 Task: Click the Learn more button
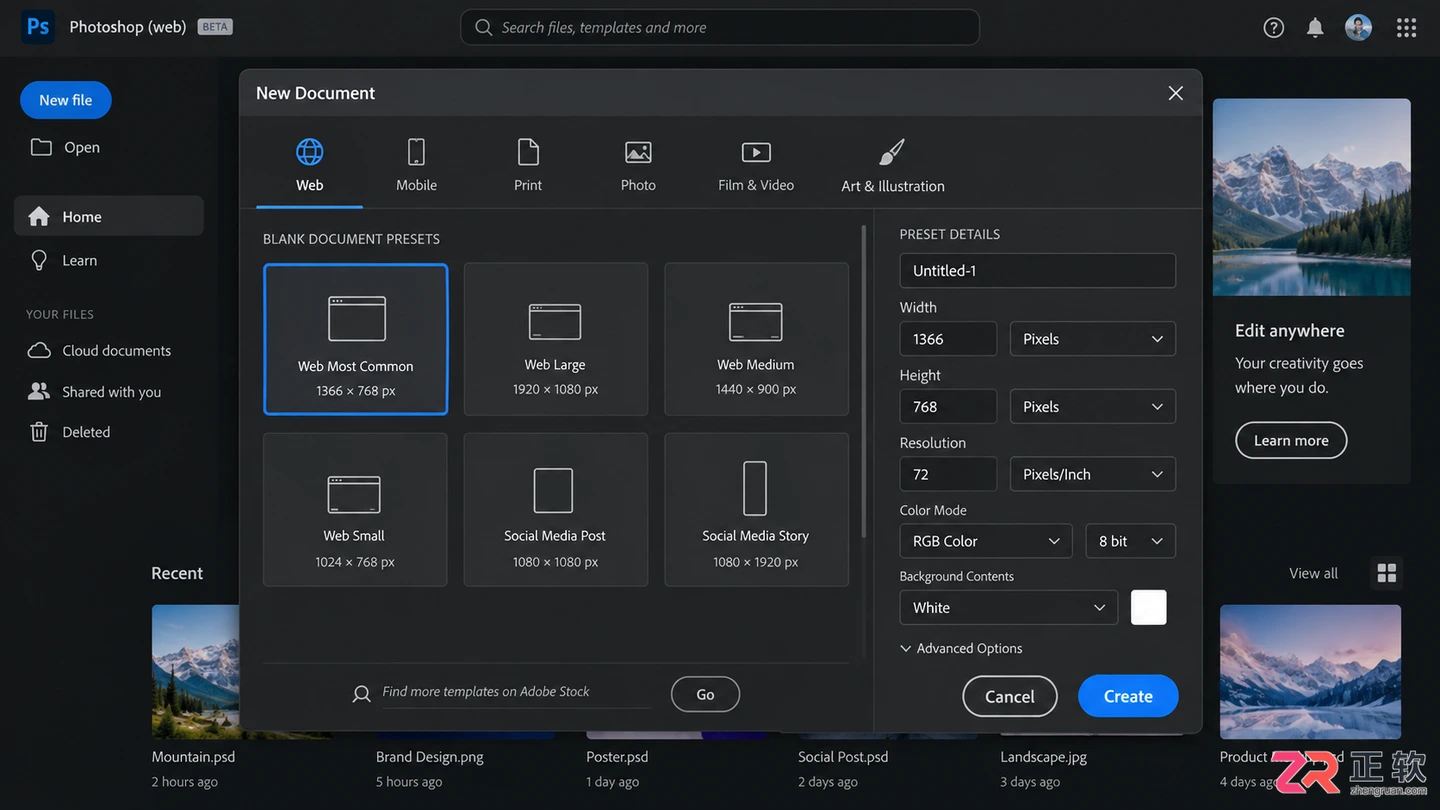1291,440
